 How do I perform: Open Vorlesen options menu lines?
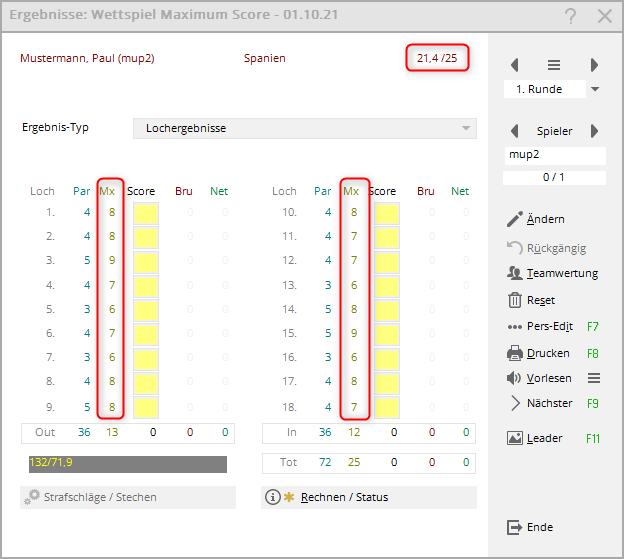coord(593,378)
